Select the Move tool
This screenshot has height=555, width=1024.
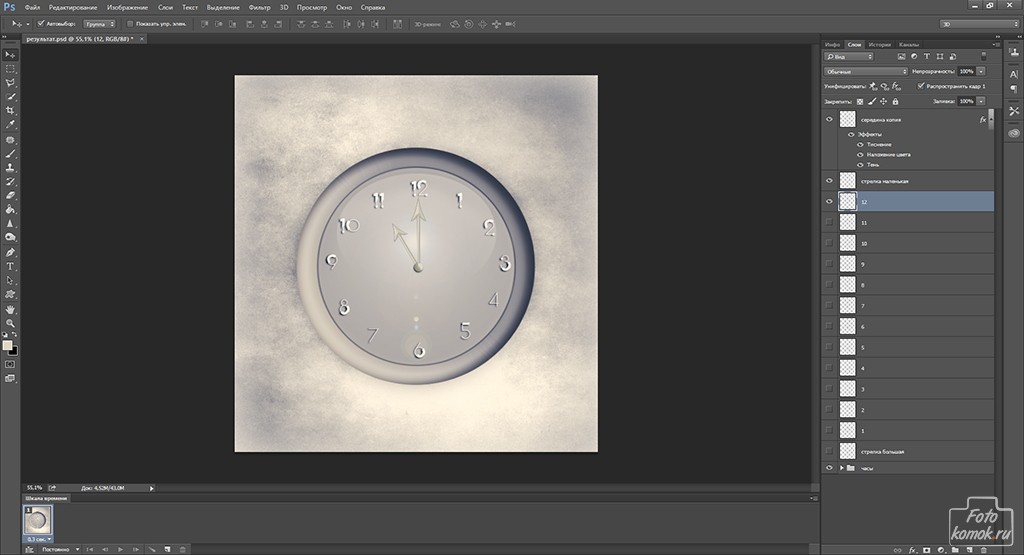pos(11,54)
